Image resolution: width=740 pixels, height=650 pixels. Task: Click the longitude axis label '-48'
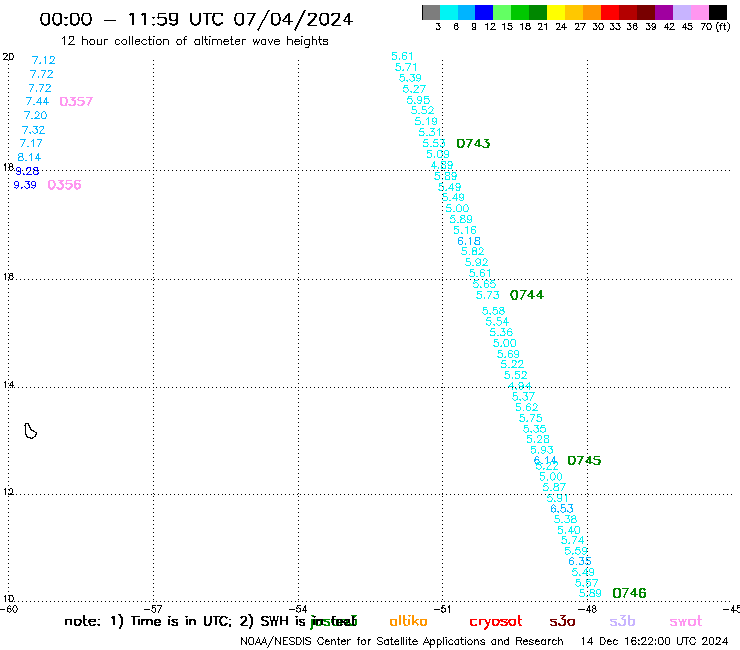point(588,609)
